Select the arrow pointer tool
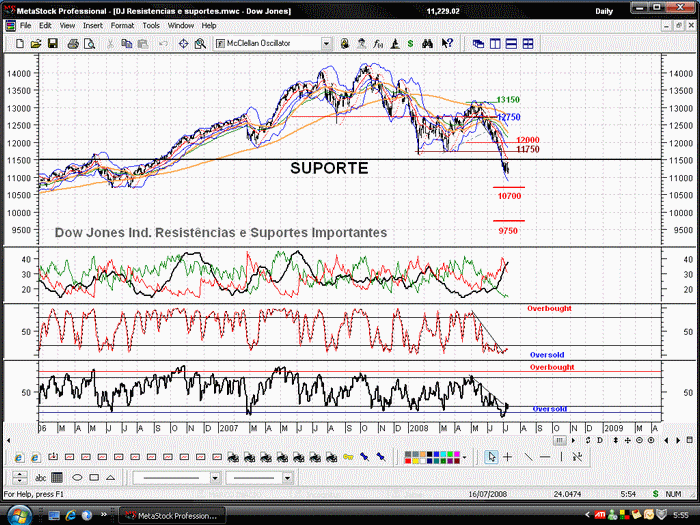The image size is (700, 525). [492, 457]
